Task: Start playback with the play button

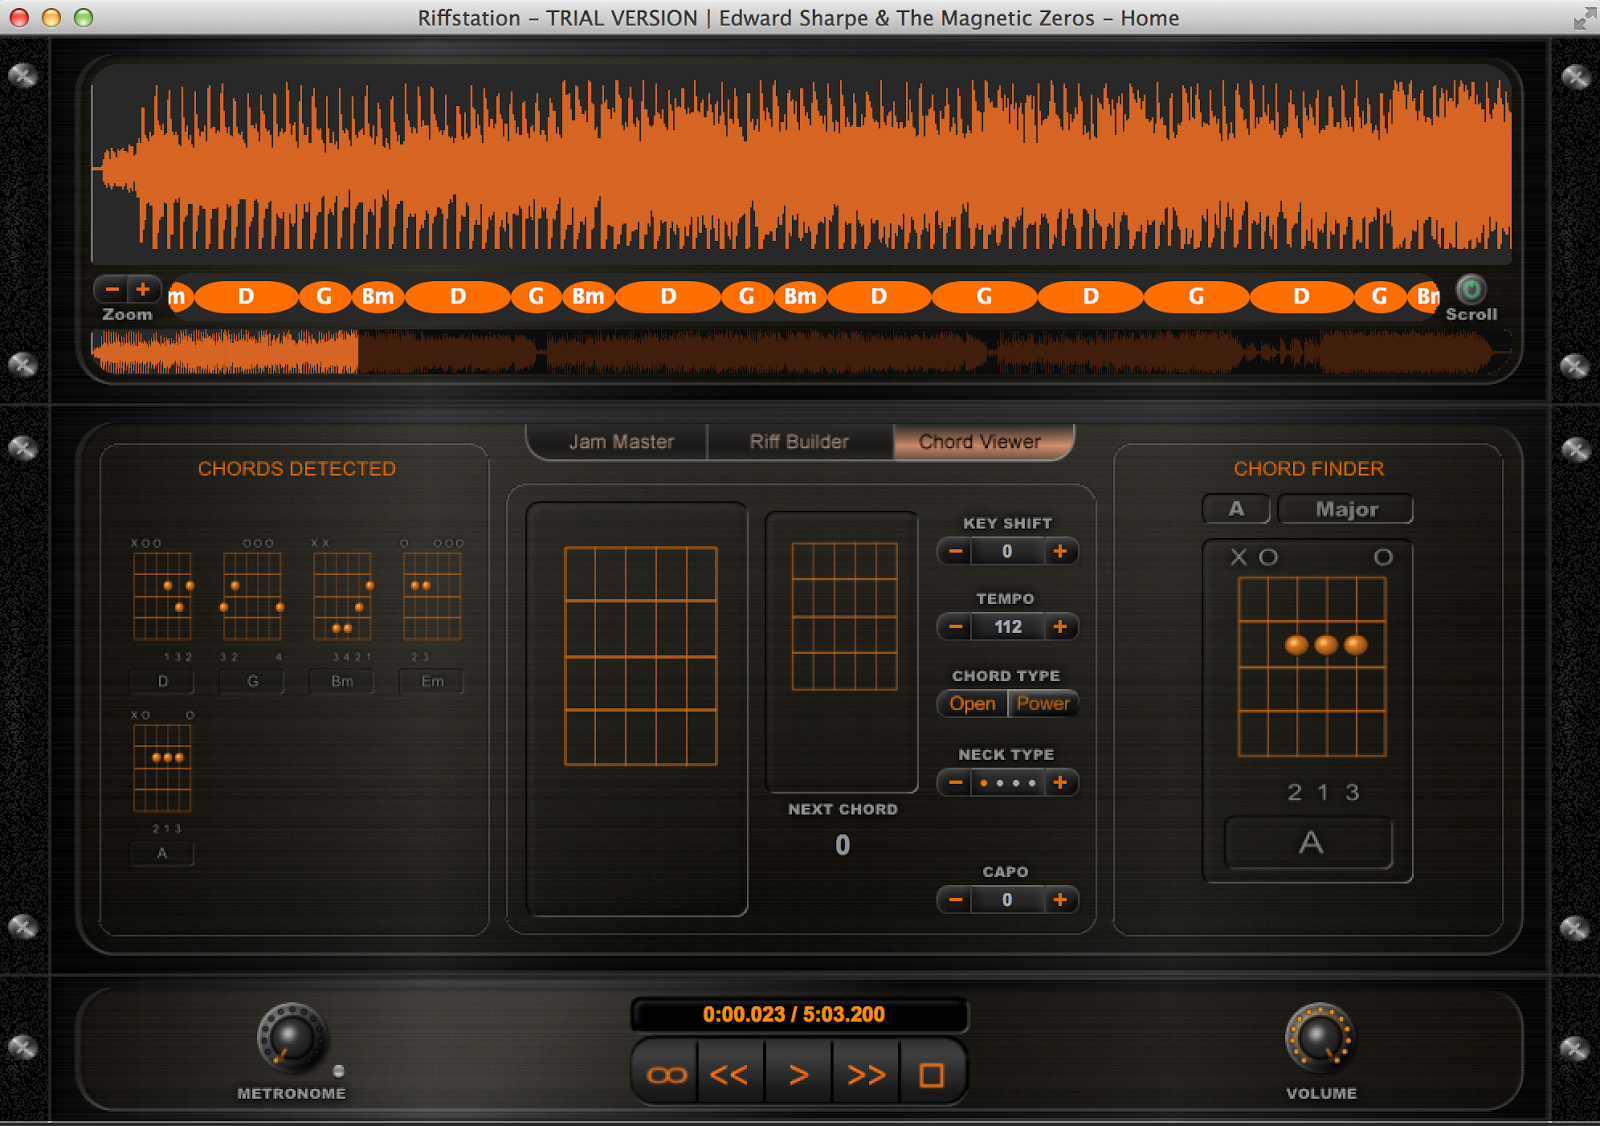Action: [798, 1075]
